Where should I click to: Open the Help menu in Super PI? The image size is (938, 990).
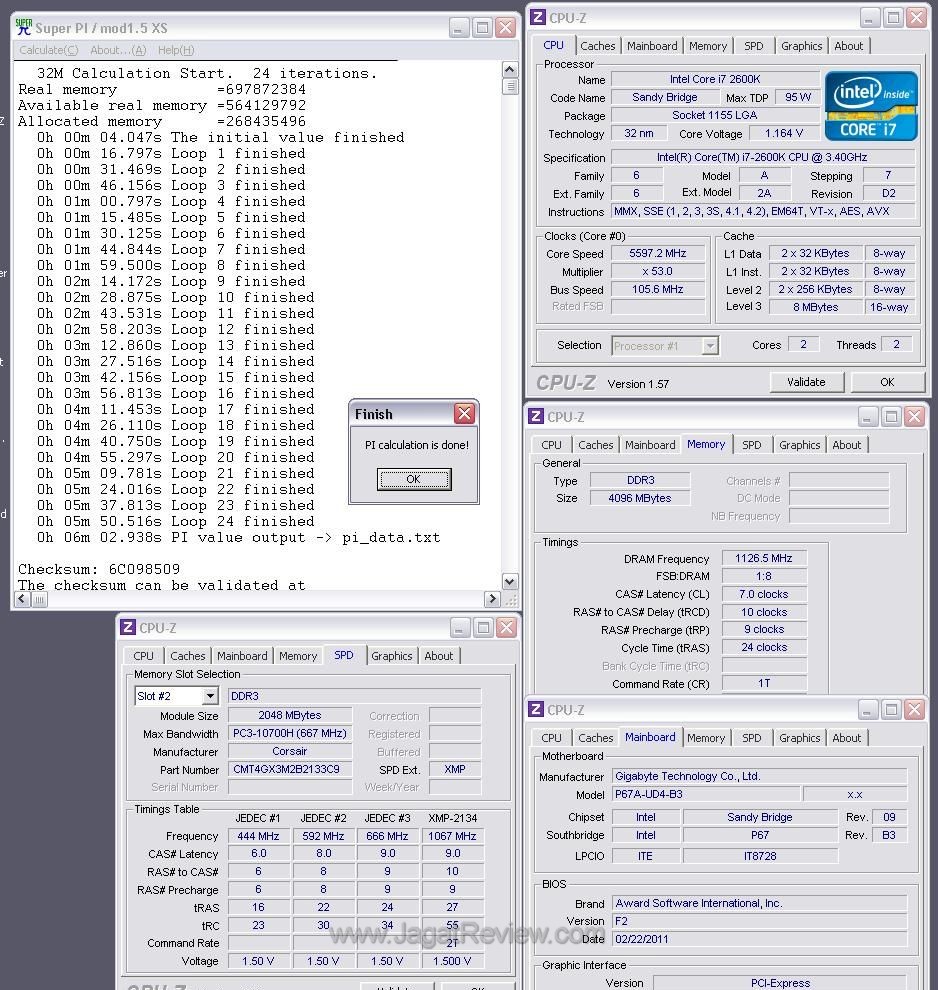[176, 50]
